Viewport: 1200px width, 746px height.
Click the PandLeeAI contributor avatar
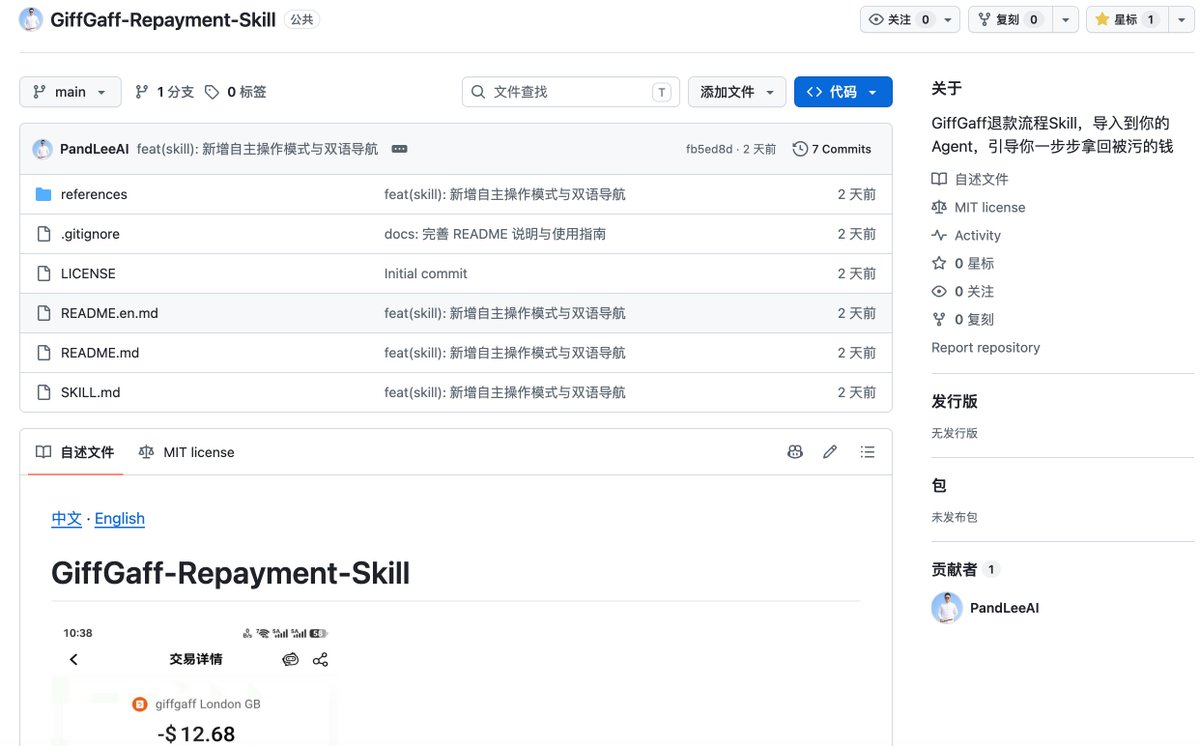947,608
